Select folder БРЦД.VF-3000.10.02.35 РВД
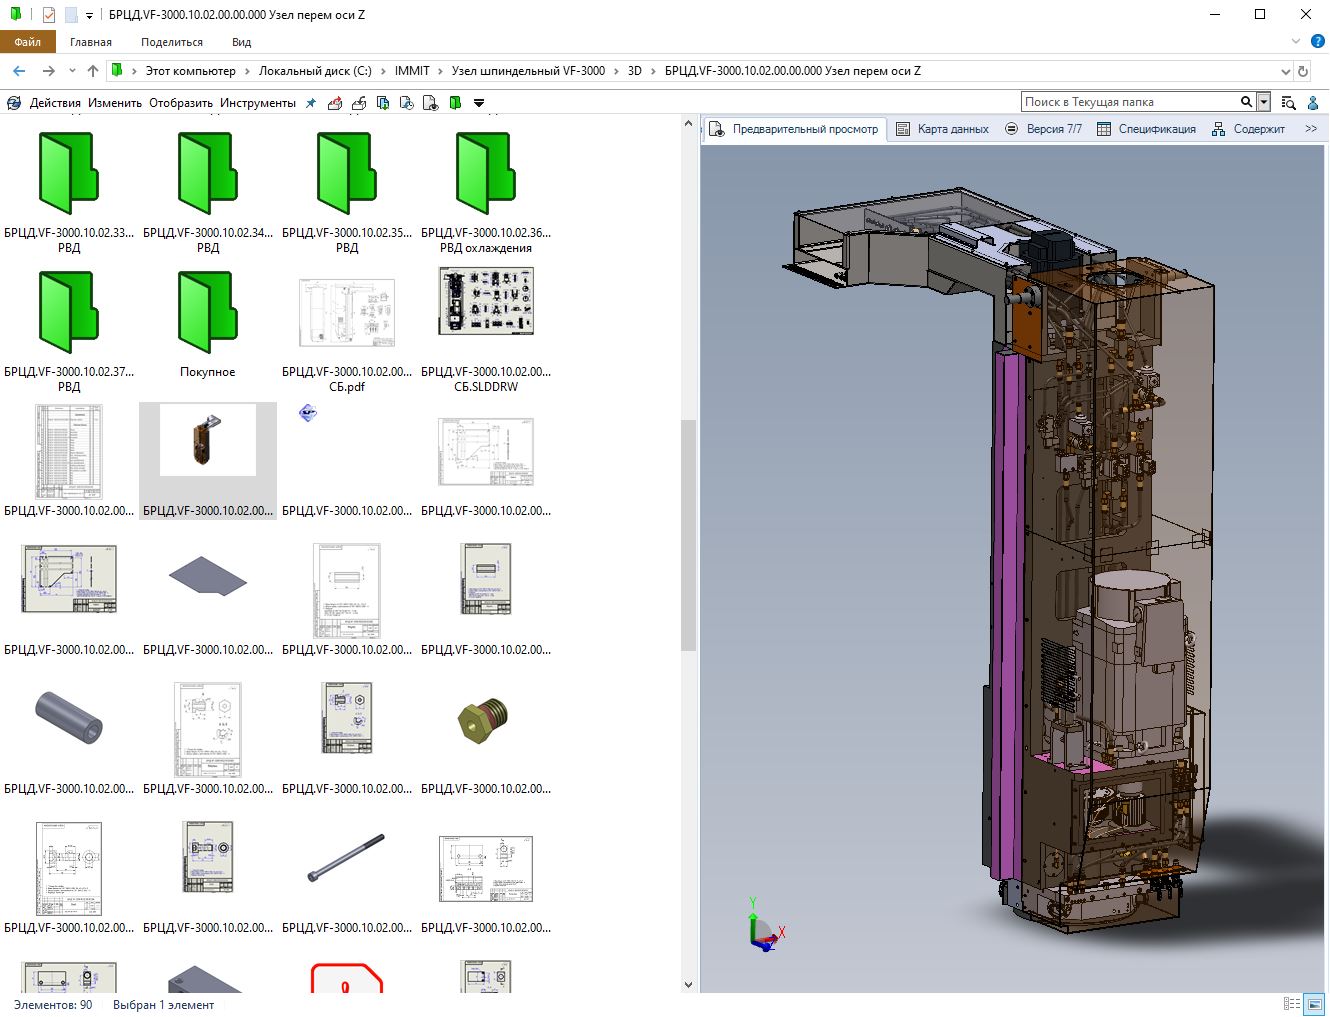Viewport: 1330px width, 1017px height. pos(347,189)
